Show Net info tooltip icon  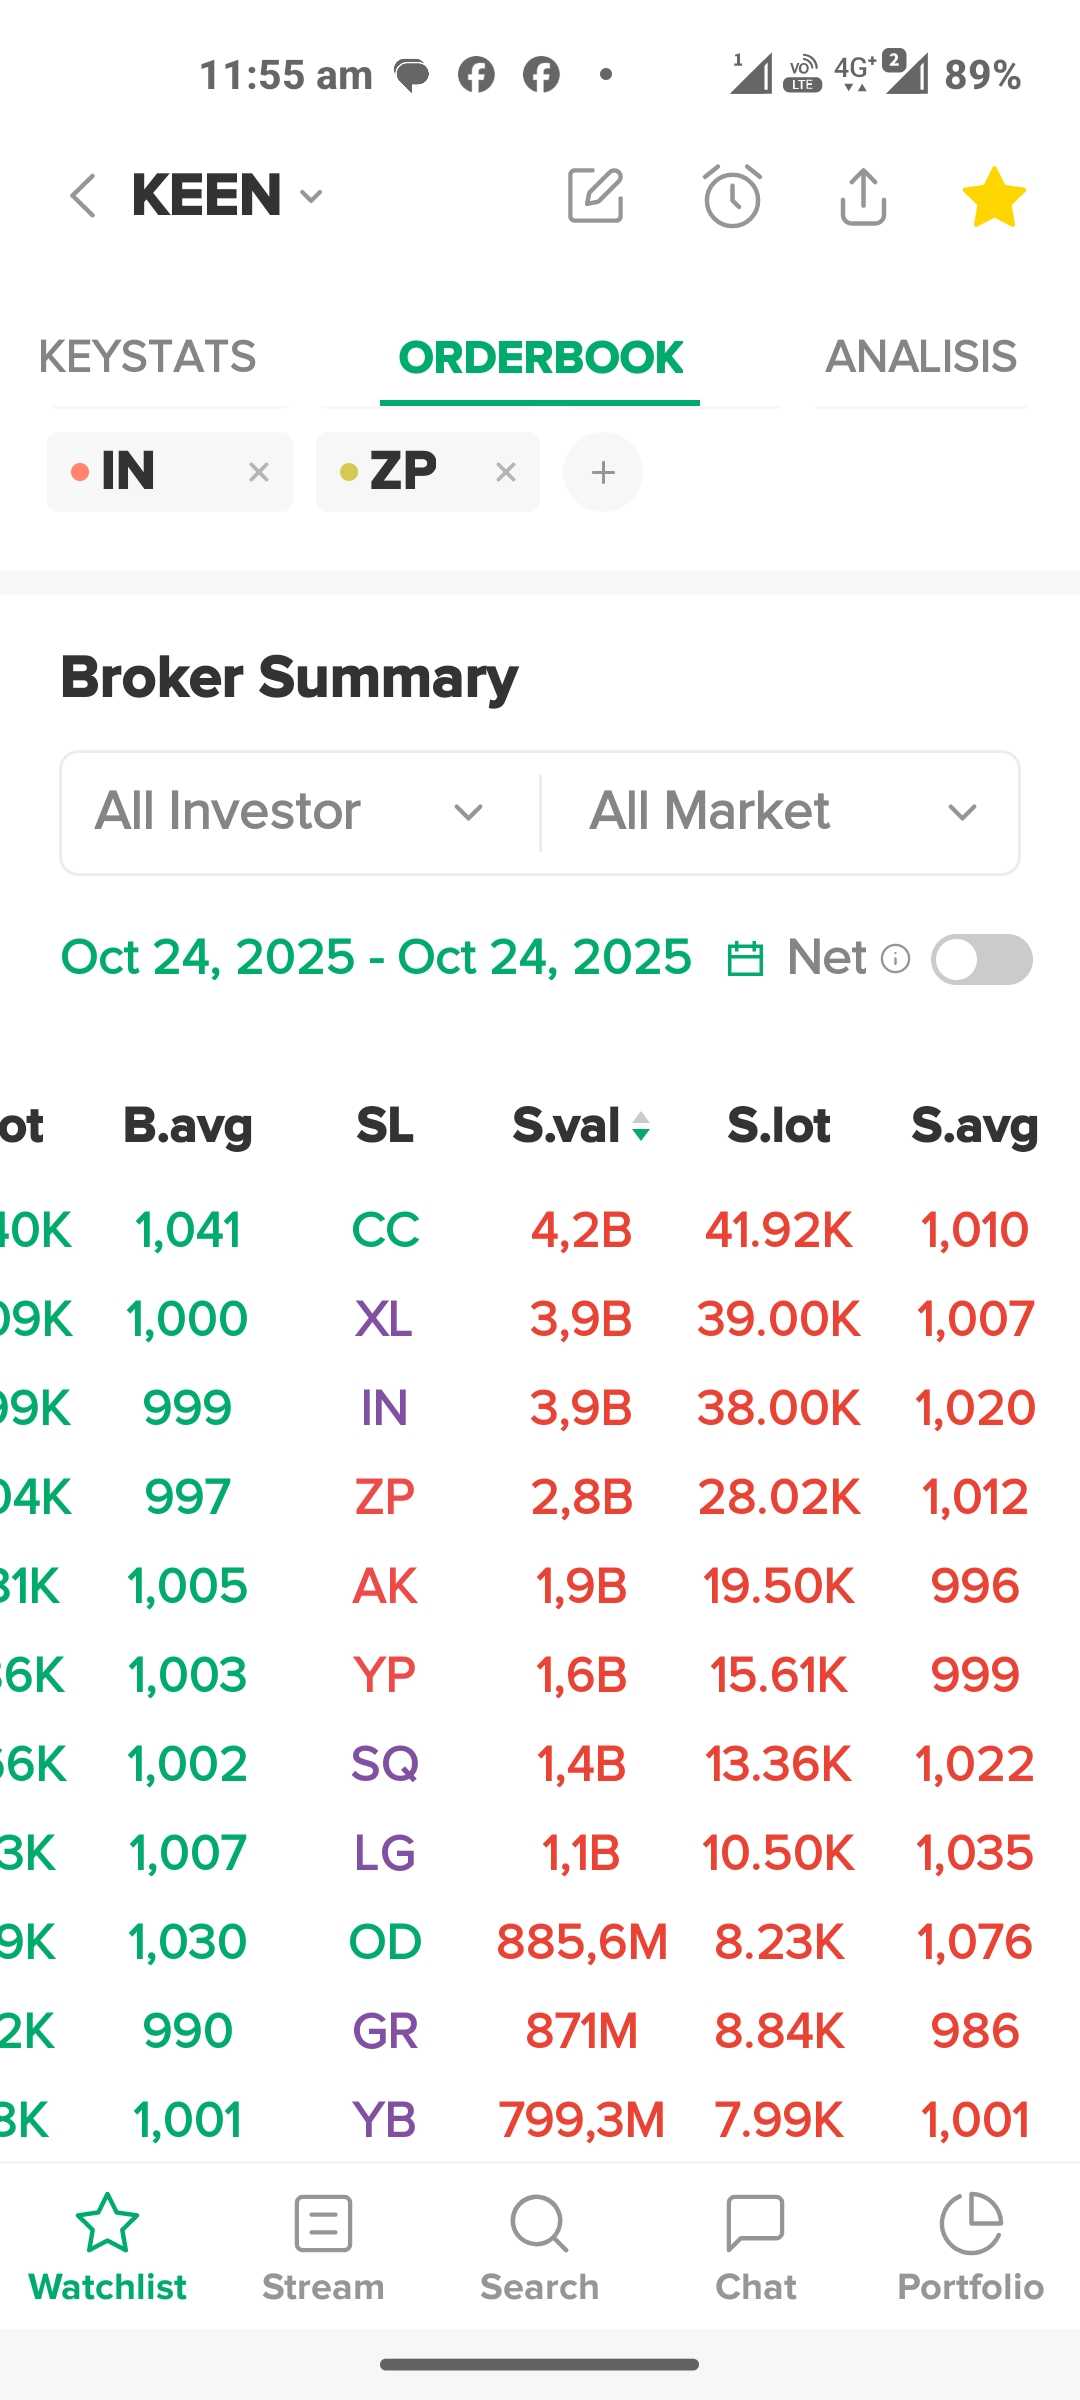pos(895,959)
